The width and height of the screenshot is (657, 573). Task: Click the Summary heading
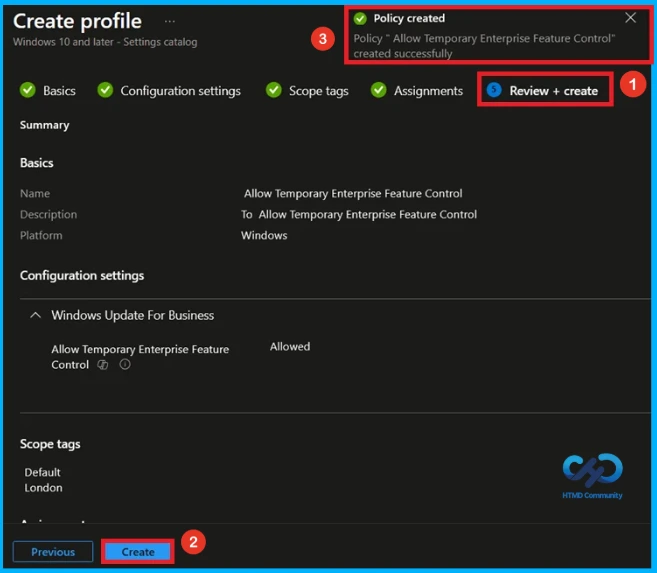tap(44, 125)
